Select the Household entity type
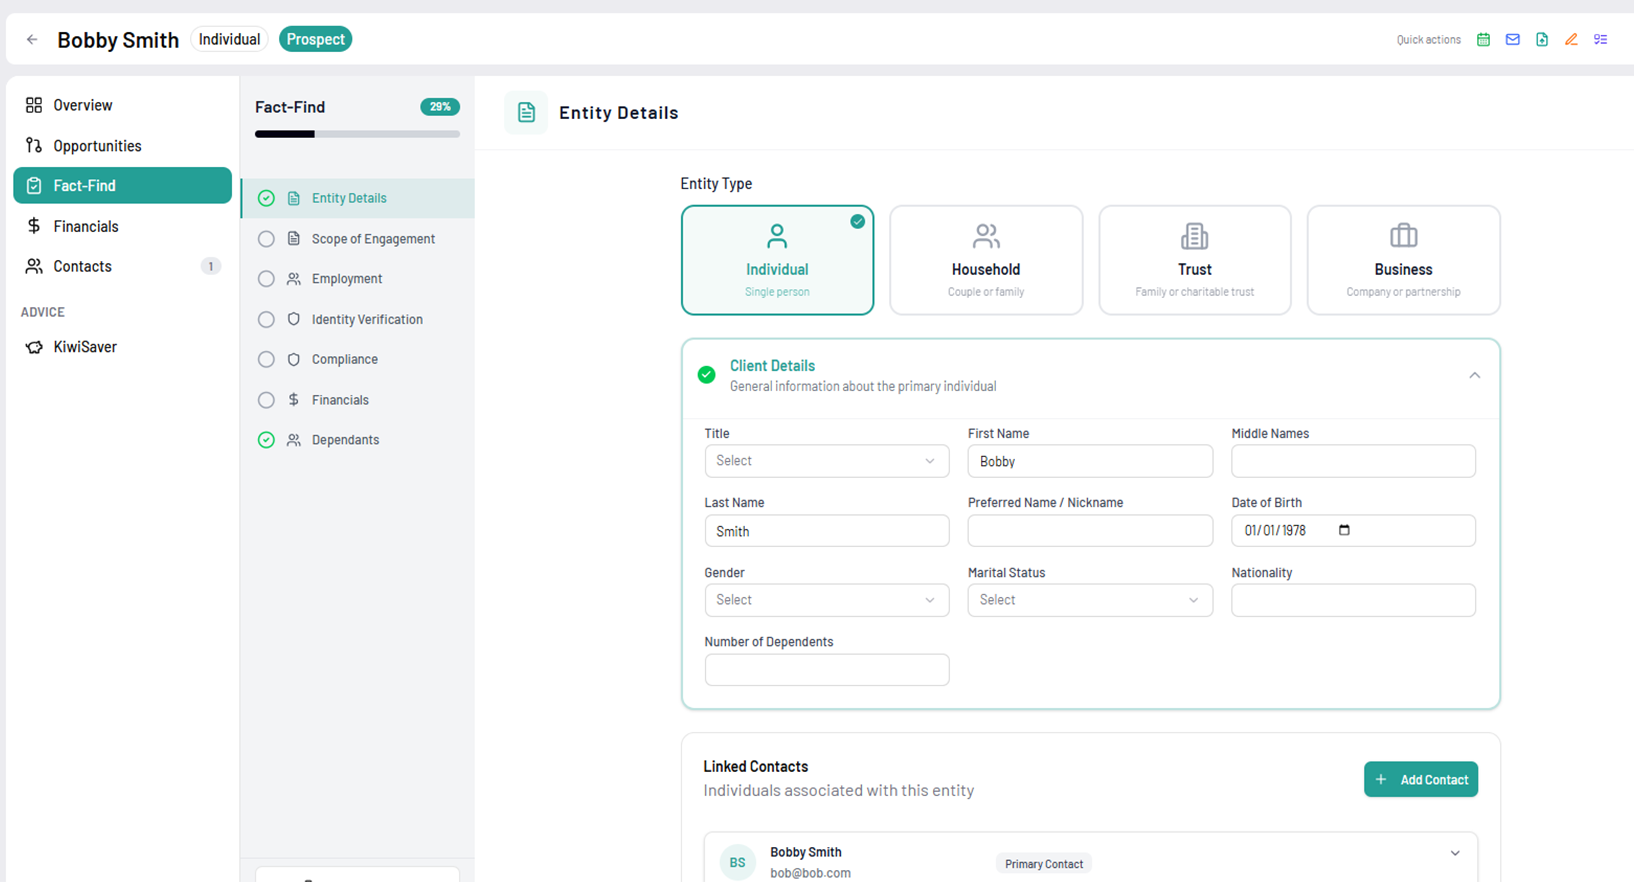This screenshot has height=882, width=1634. pyautogui.click(x=985, y=260)
